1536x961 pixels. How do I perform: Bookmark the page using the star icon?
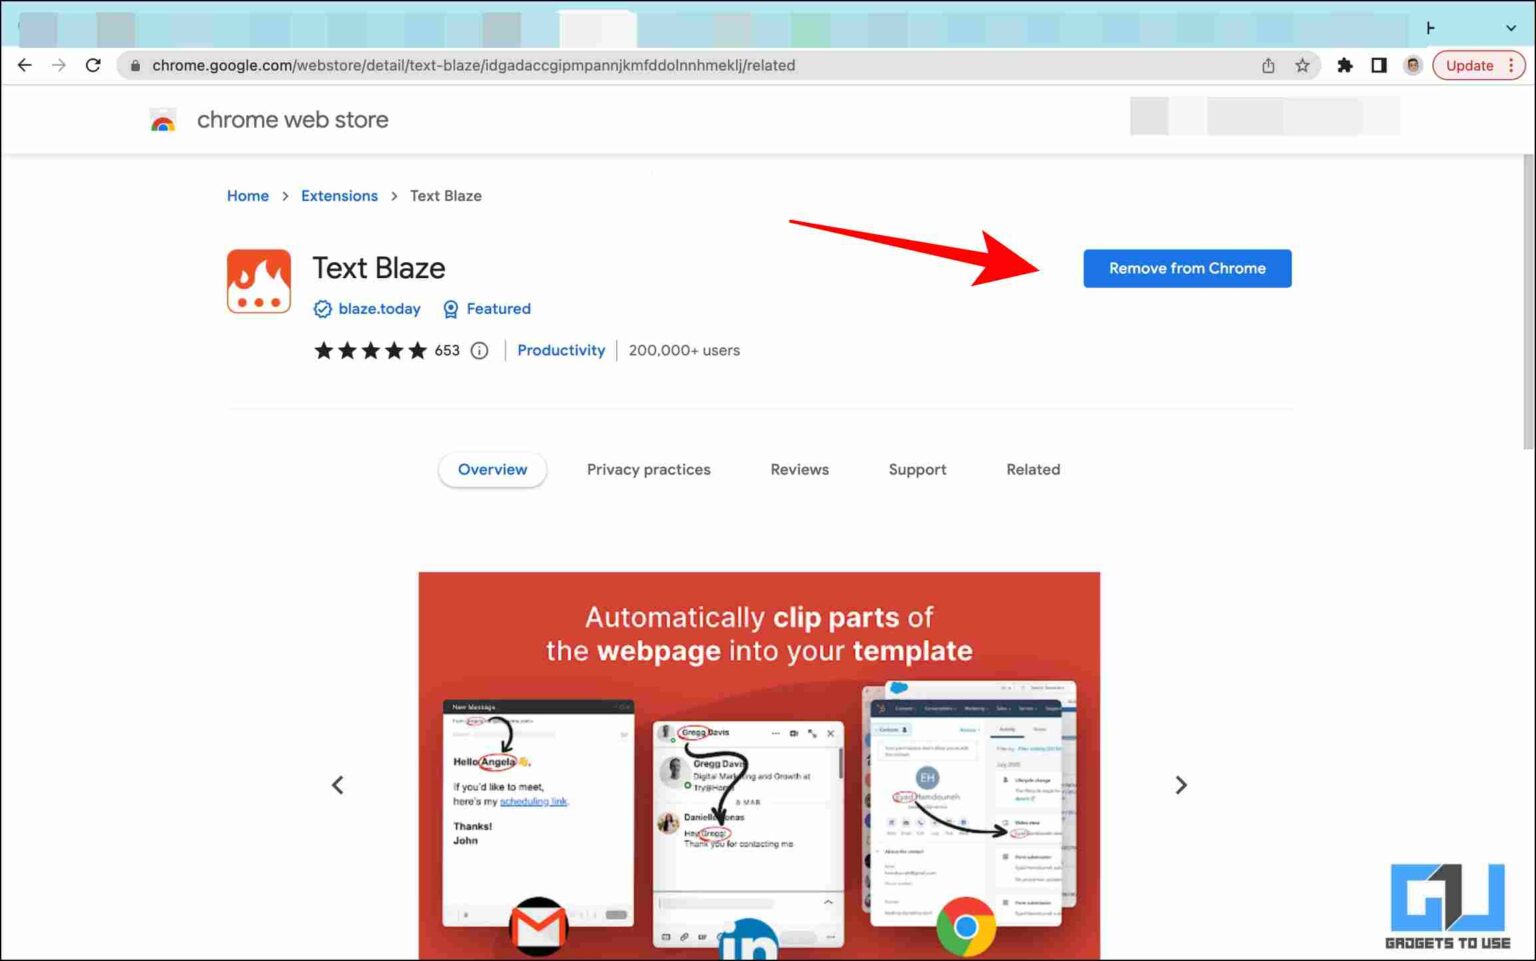(1302, 65)
